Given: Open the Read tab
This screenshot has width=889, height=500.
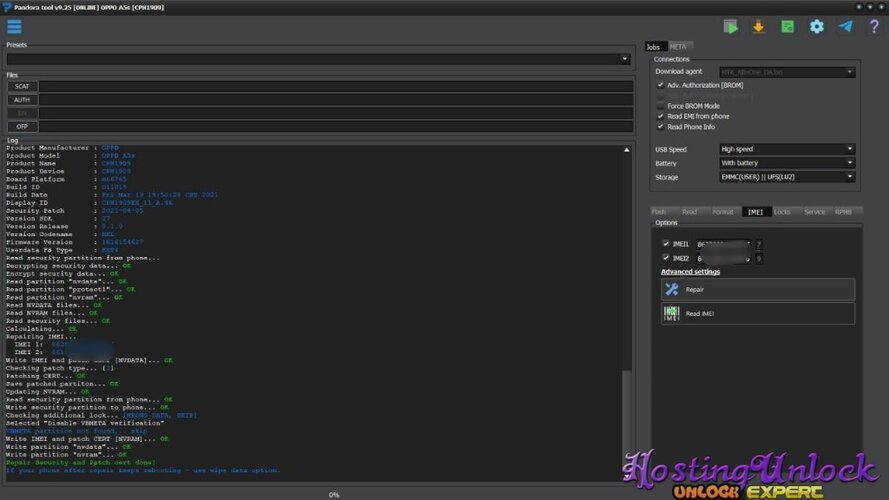Looking at the screenshot, I should tap(689, 212).
